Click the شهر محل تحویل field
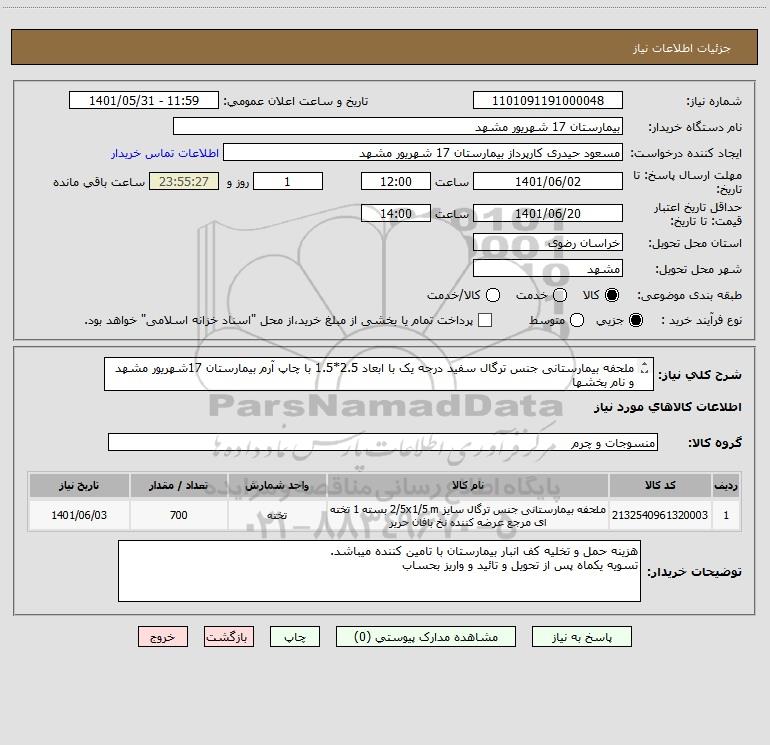 pos(548,268)
